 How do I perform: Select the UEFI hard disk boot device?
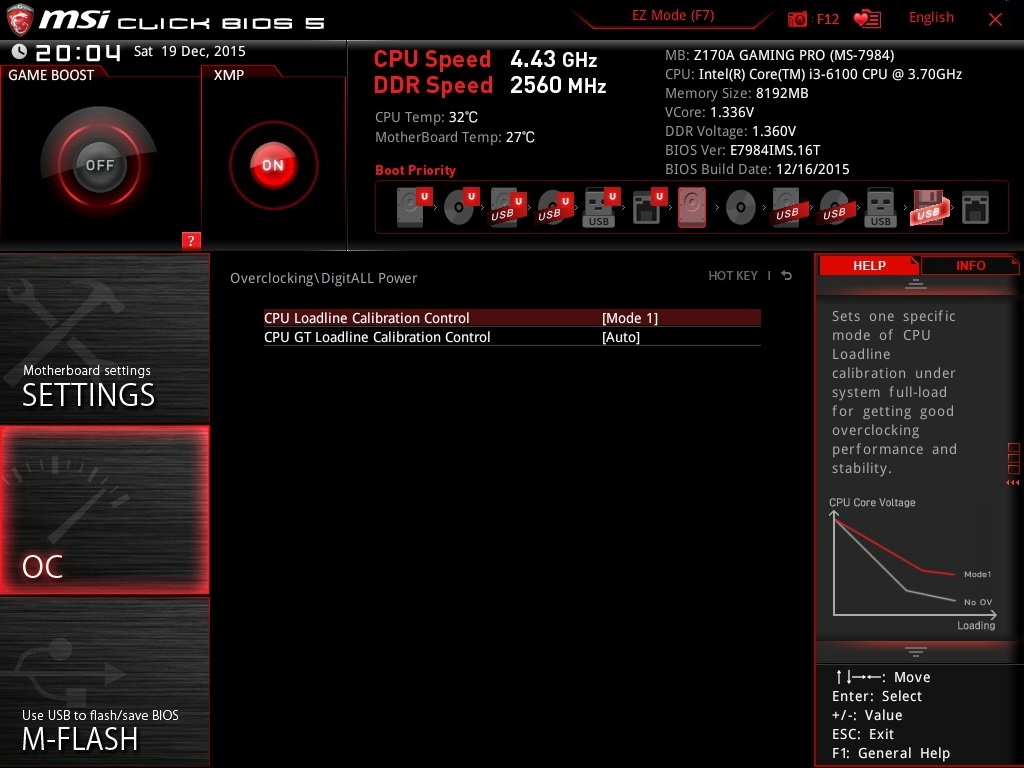pyautogui.click(x=414, y=206)
